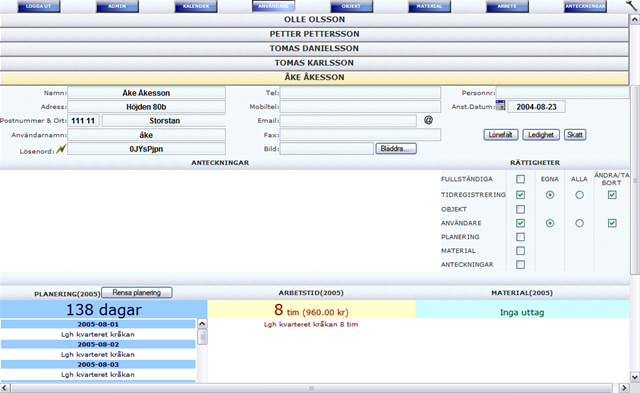Generate password with the lightning icon
This screenshot has width=640, height=393.
(61, 149)
